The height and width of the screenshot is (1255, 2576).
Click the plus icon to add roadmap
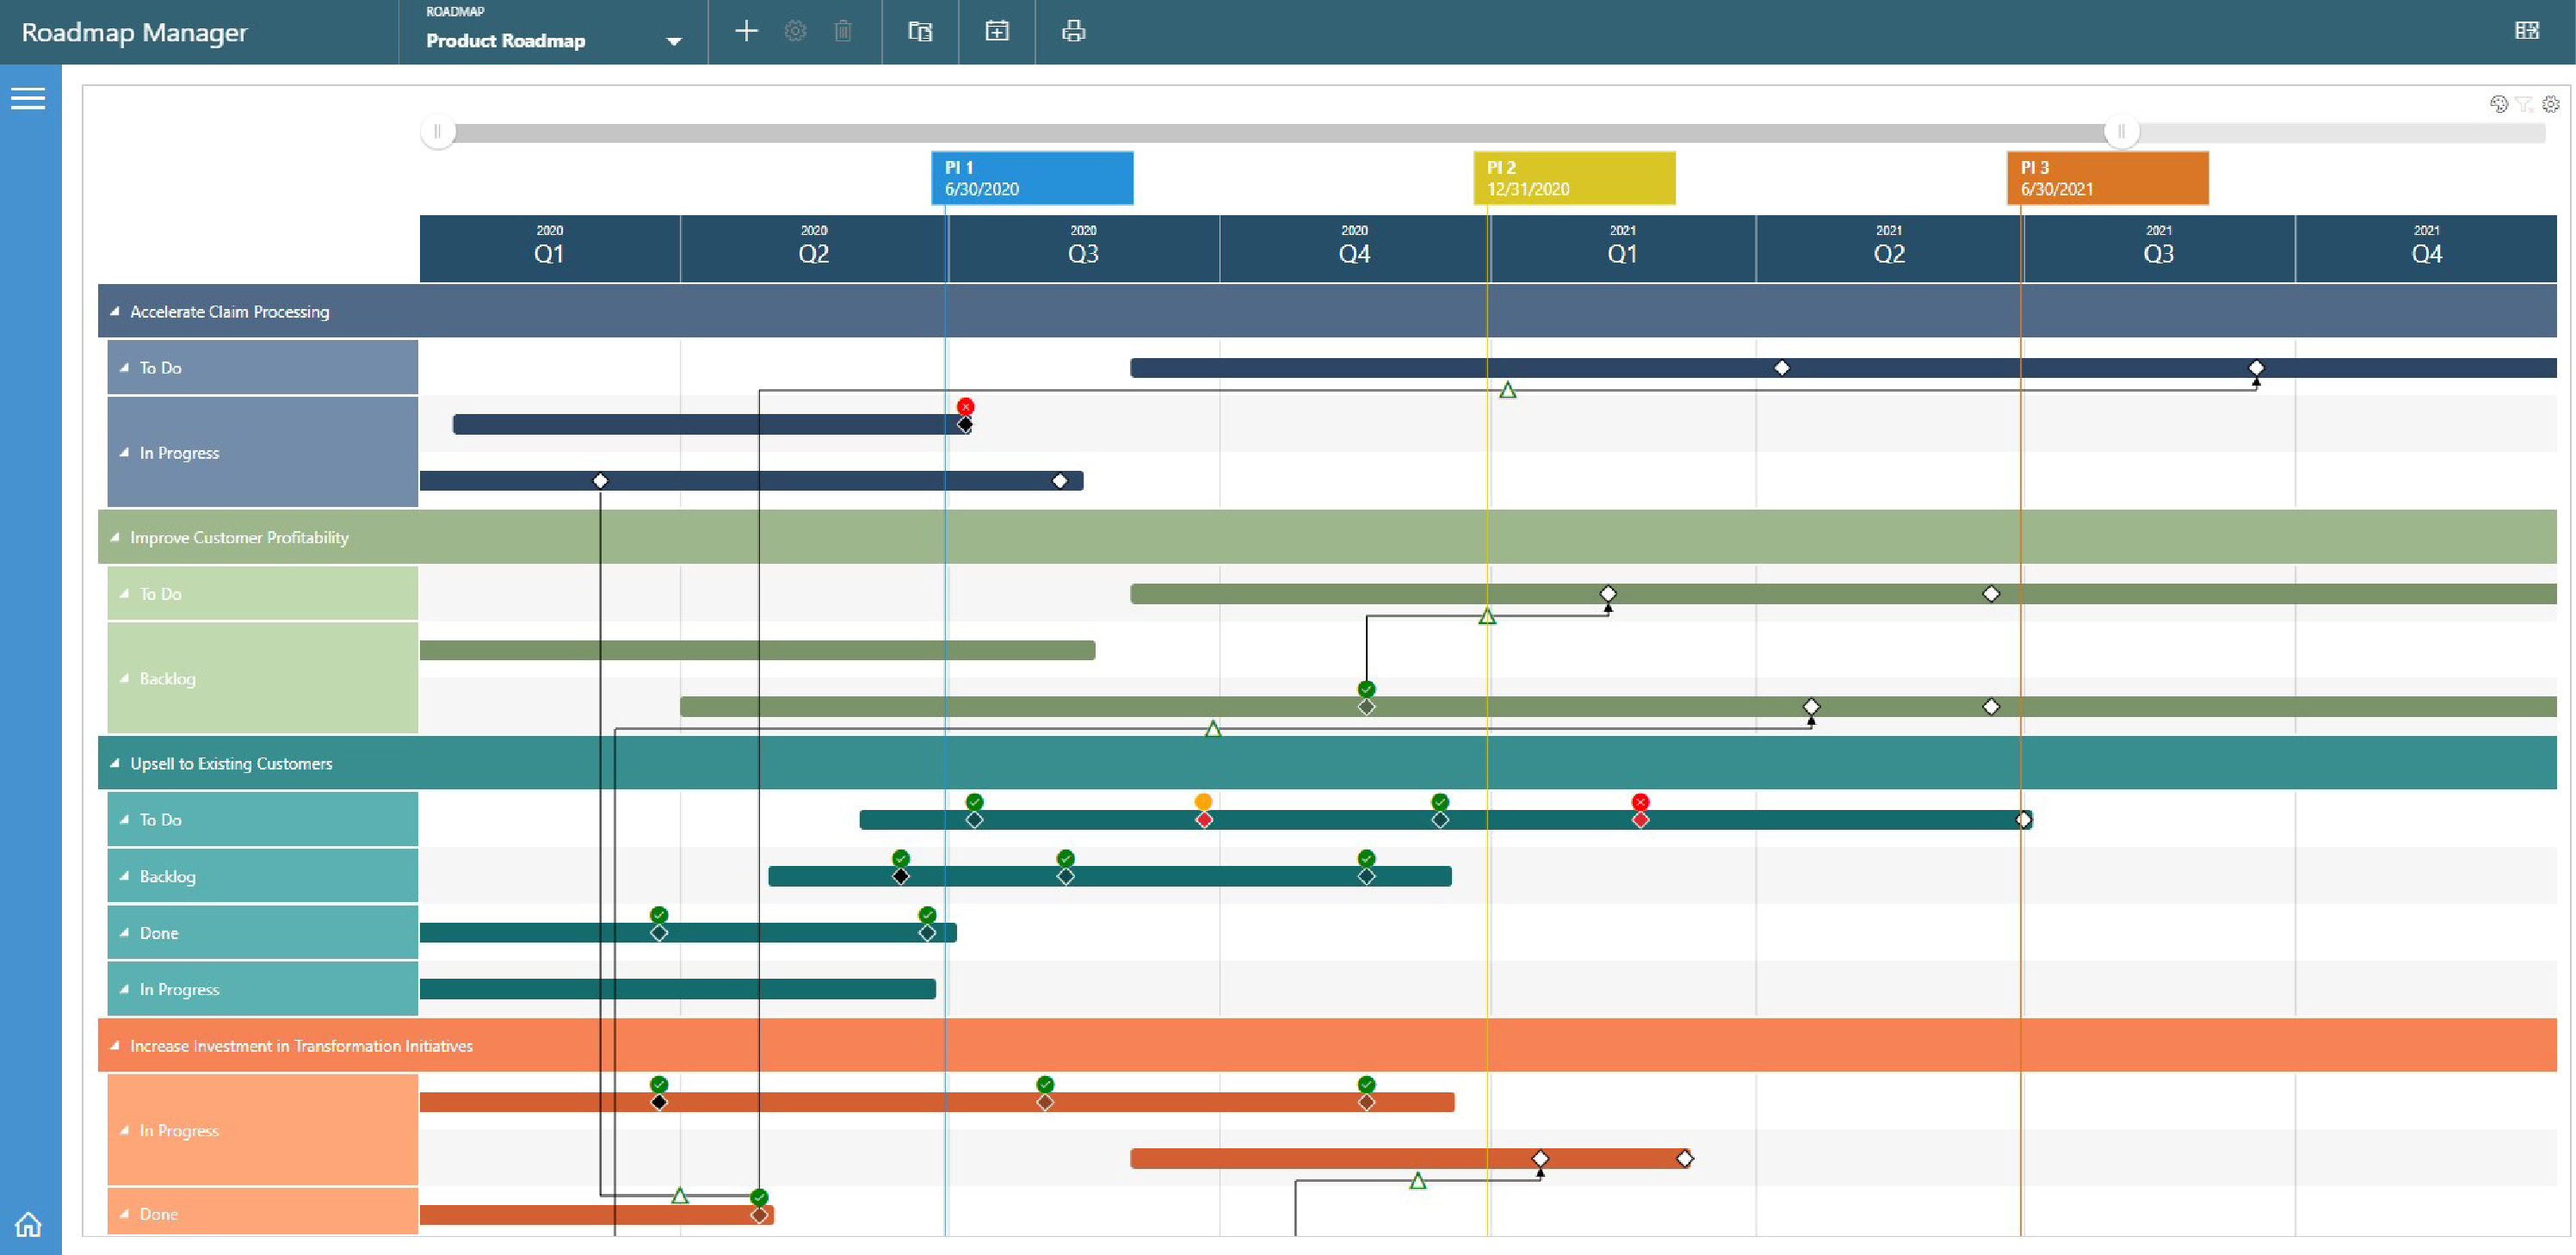coord(746,31)
